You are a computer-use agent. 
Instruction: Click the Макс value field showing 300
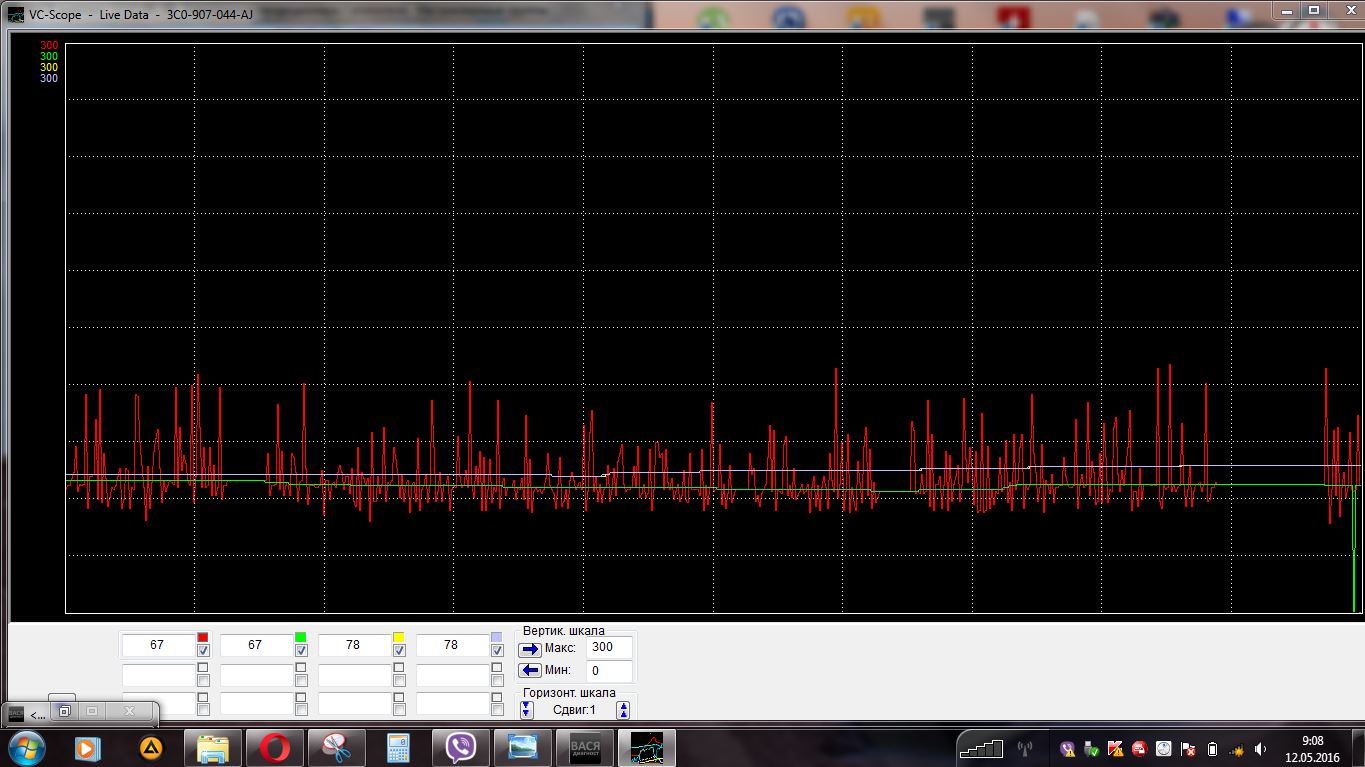609,648
